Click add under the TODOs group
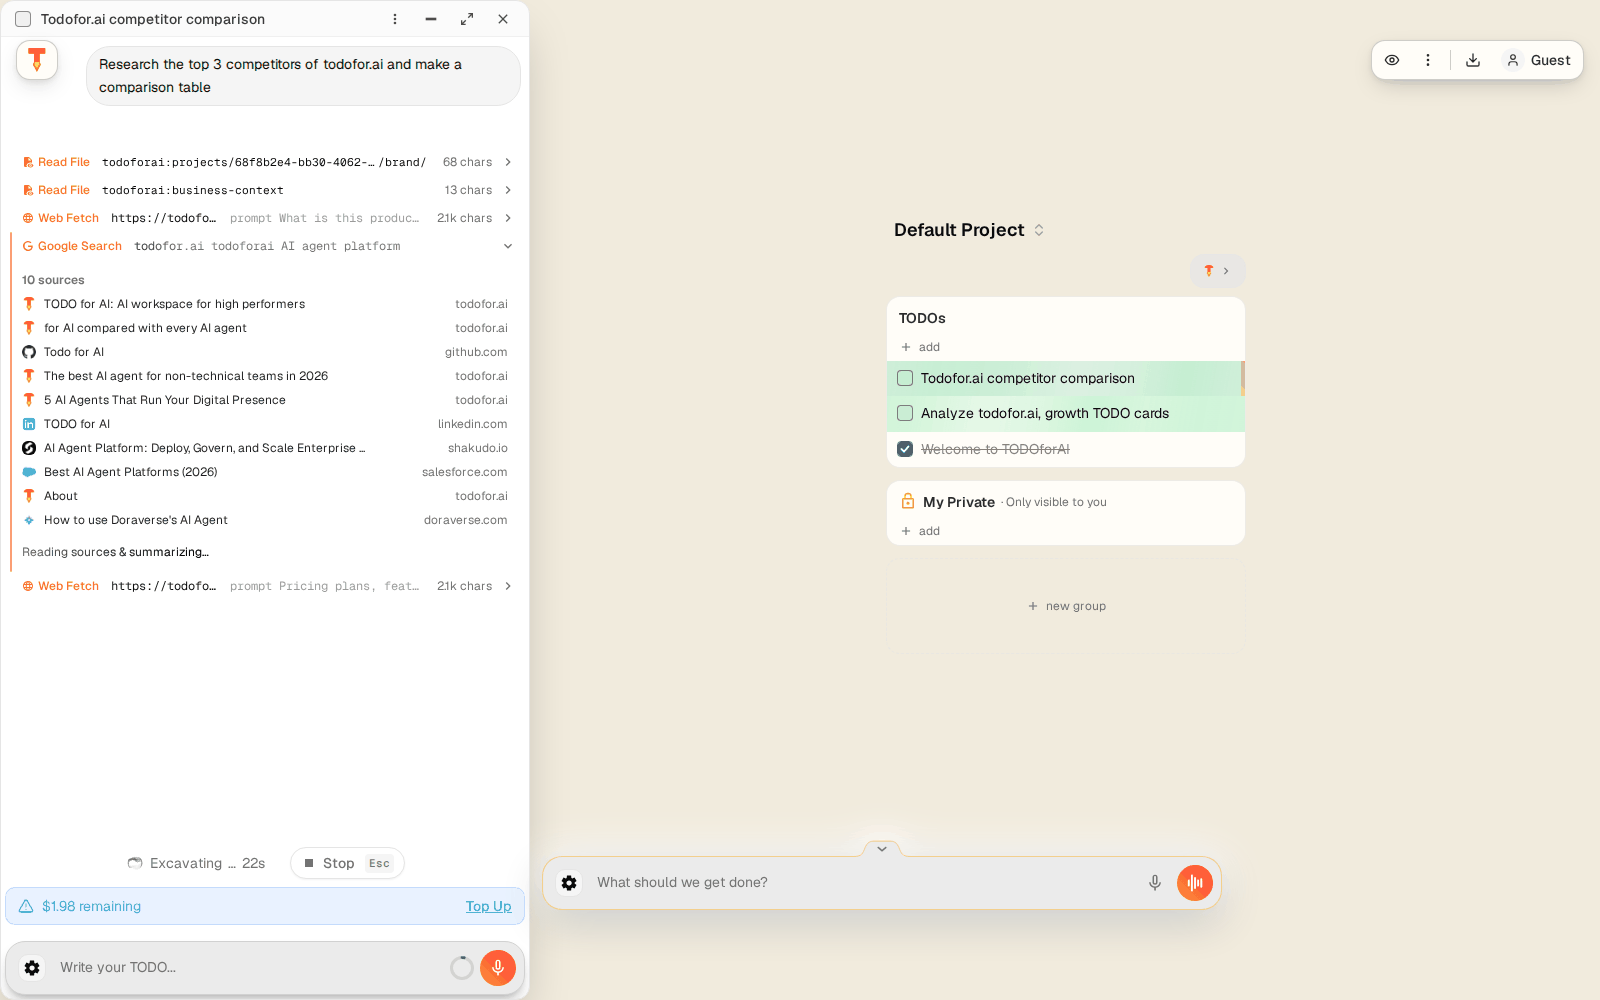The height and width of the screenshot is (1000, 1600). click(921, 347)
